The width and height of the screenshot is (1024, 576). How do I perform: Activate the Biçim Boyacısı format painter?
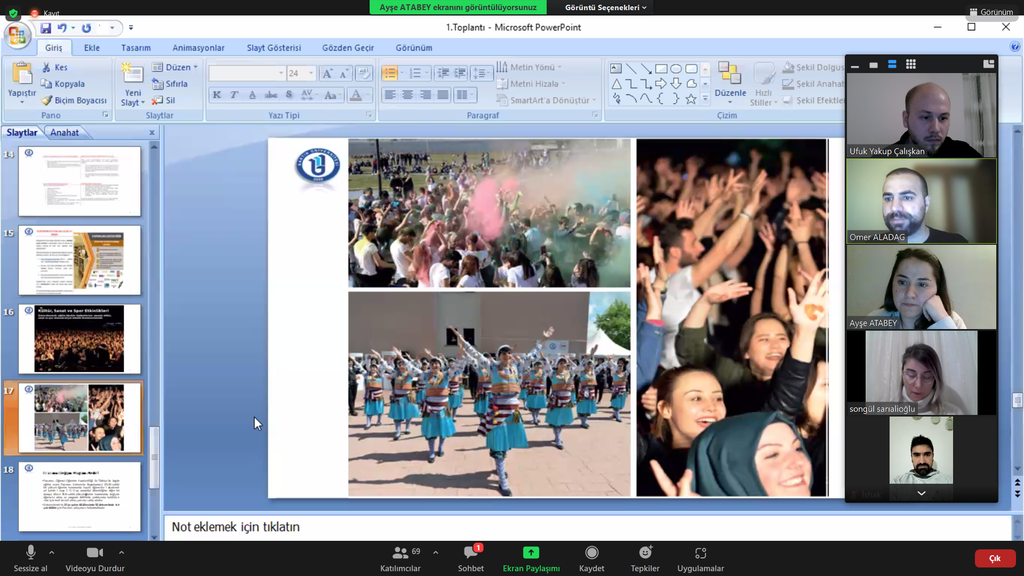pyautogui.click(x=74, y=101)
